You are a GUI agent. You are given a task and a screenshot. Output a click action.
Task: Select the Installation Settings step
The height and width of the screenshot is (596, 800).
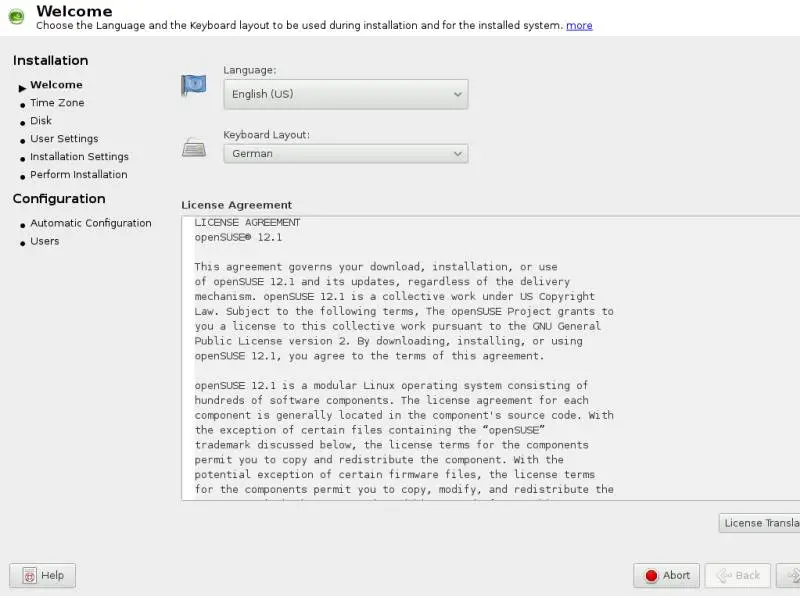[79, 157]
